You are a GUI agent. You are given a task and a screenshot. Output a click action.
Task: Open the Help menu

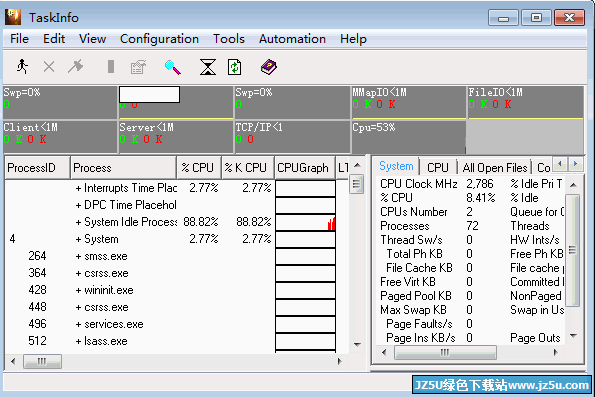tap(353, 39)
